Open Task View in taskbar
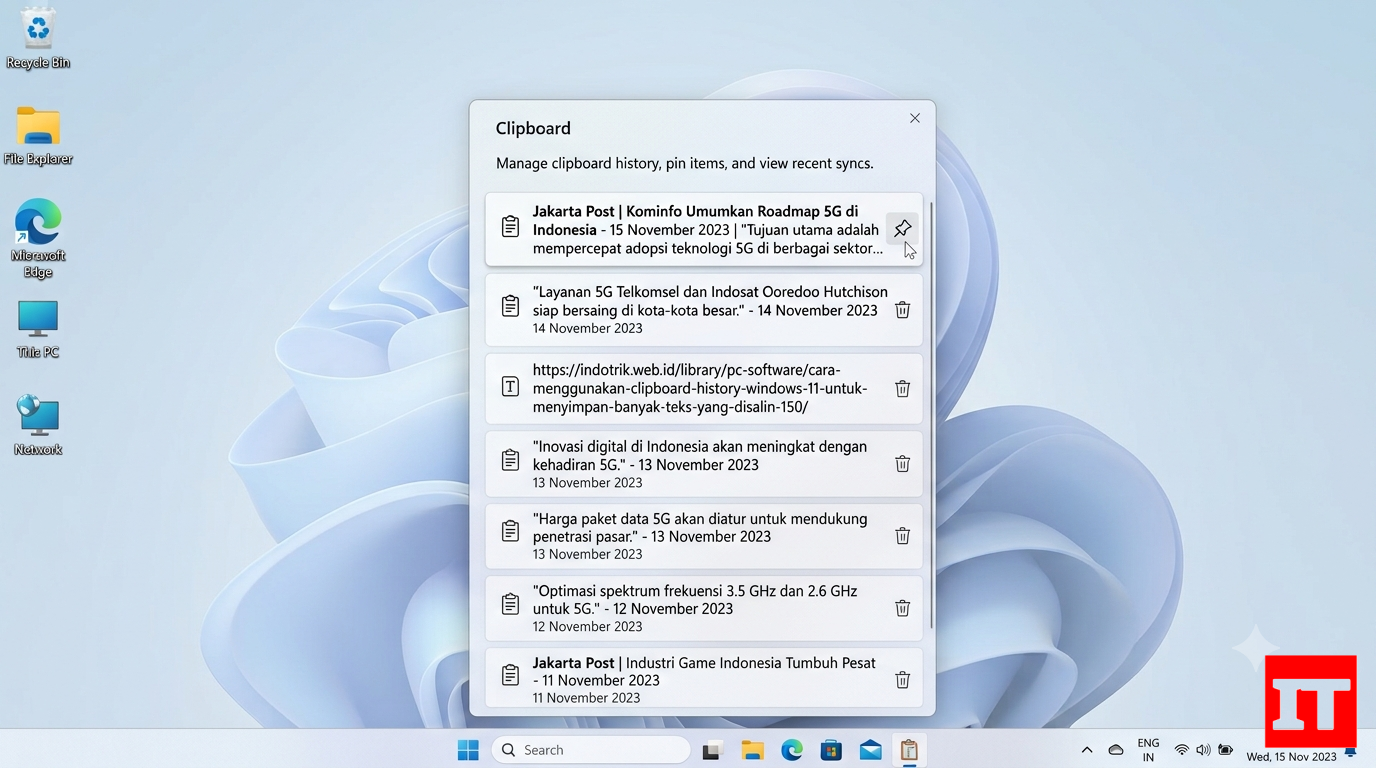 pyautogui.click(x=712, y=750)
